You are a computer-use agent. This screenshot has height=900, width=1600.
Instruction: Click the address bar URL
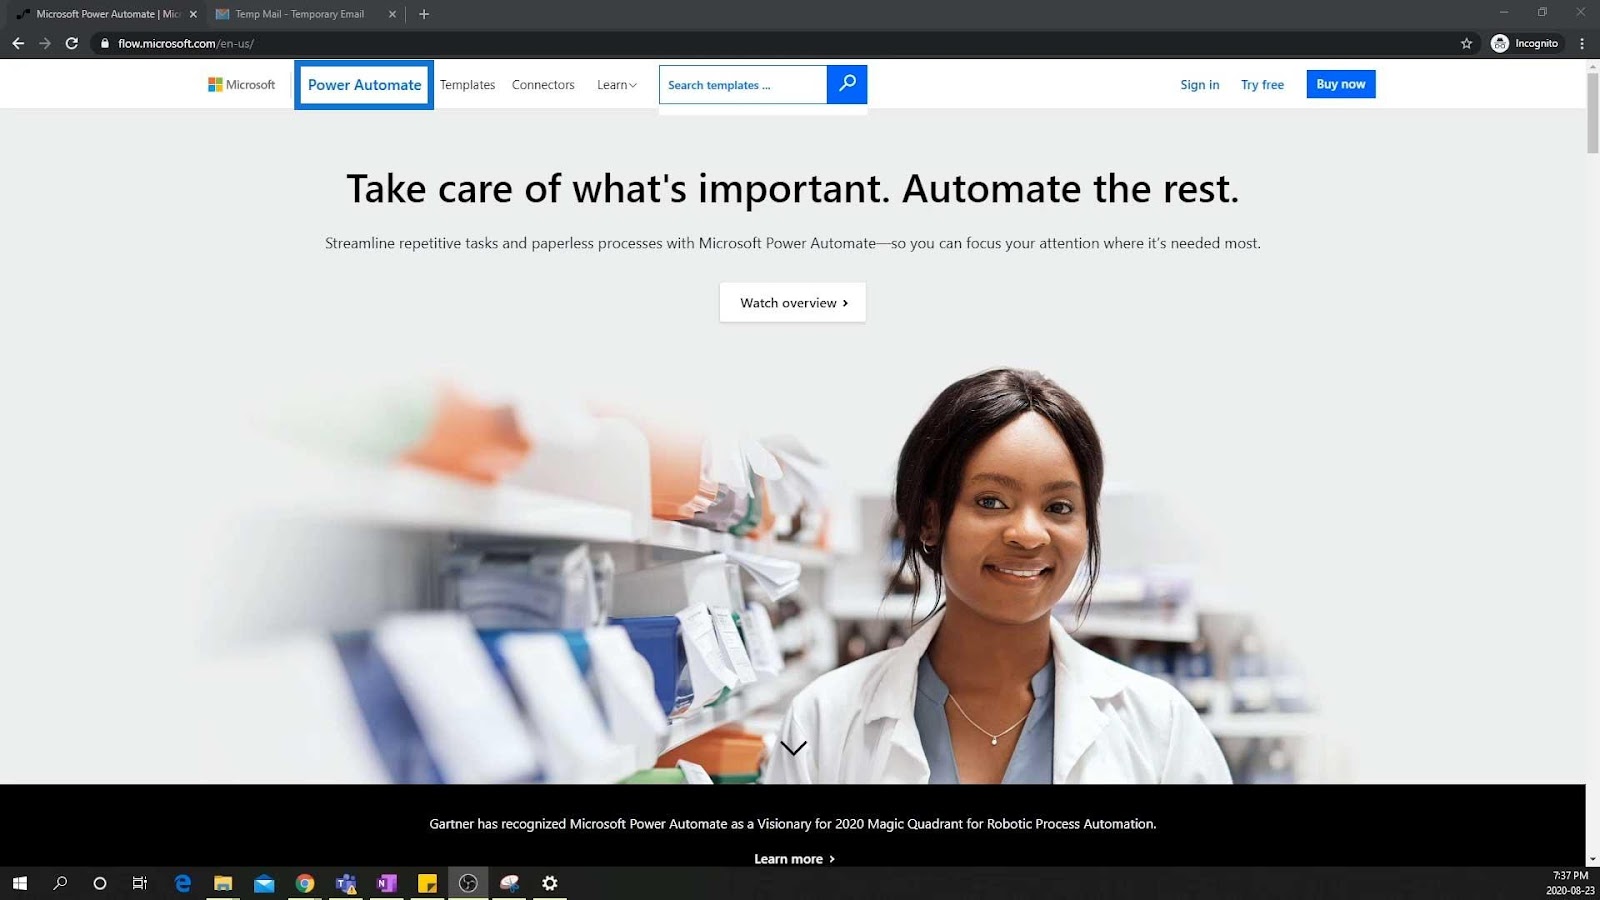click(186, 43)
